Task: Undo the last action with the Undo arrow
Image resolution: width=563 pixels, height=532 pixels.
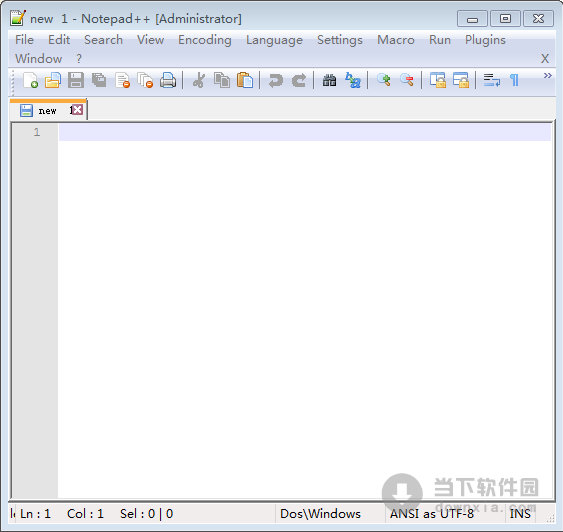Action: [276, 80]
